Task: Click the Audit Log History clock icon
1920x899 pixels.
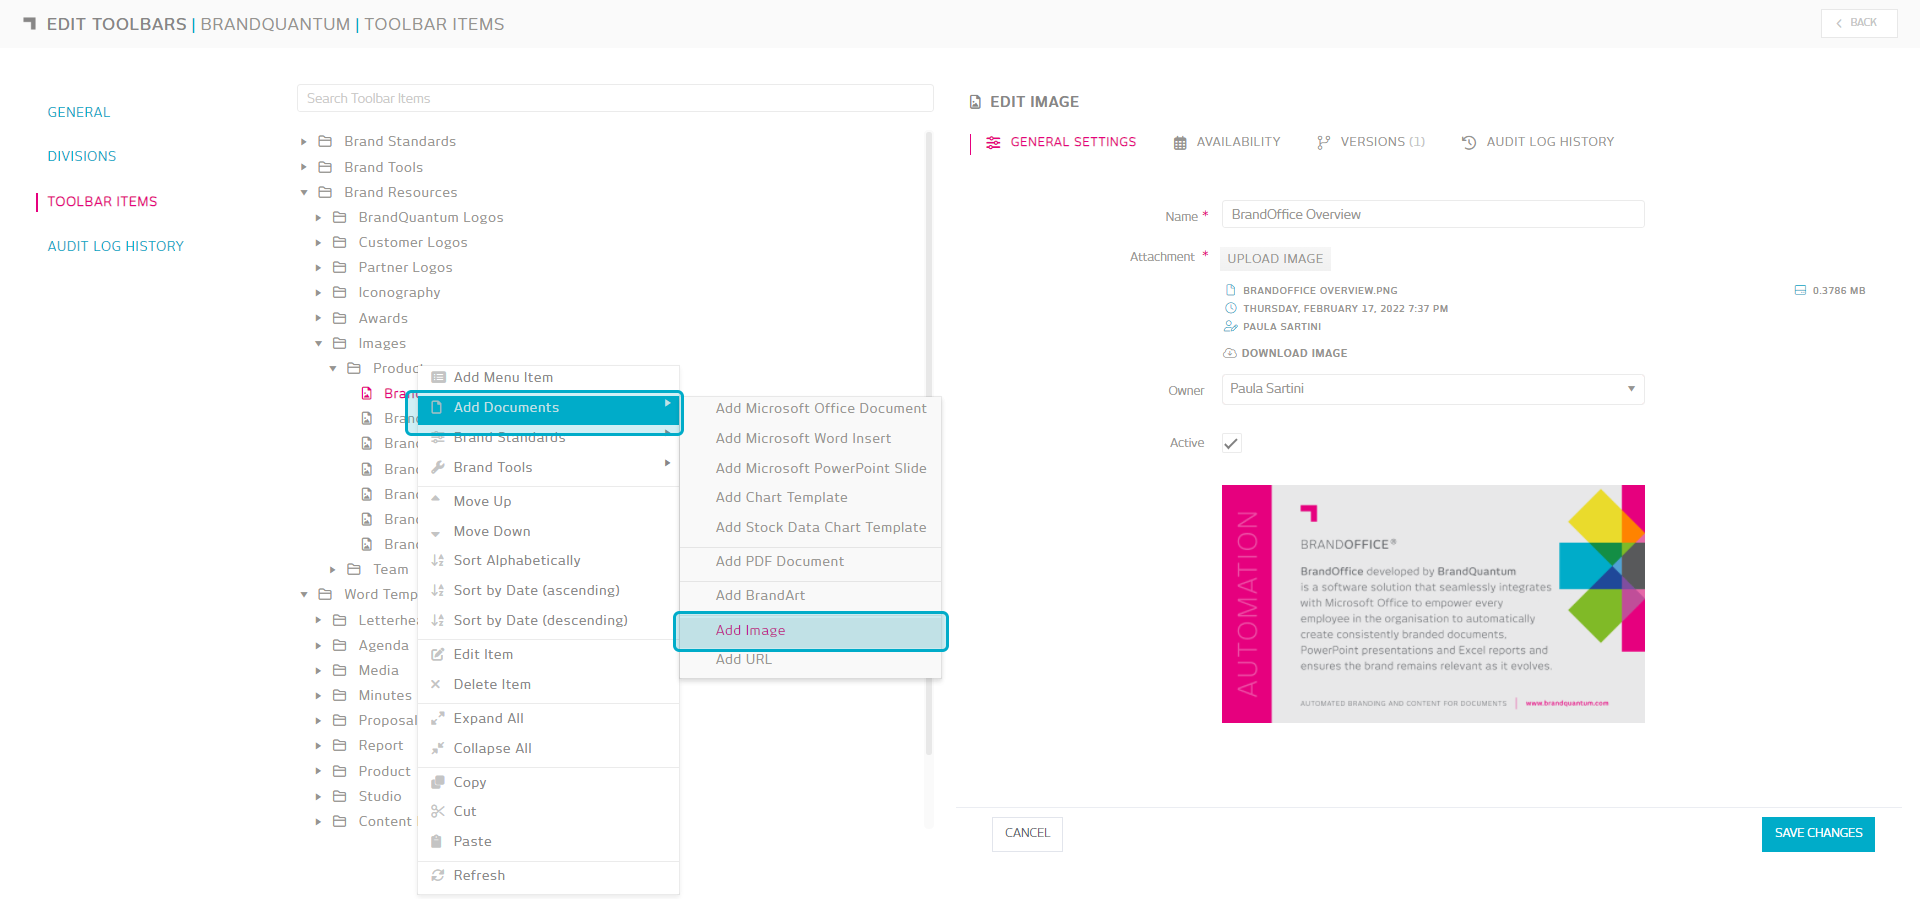Action: coord(1469,143)
